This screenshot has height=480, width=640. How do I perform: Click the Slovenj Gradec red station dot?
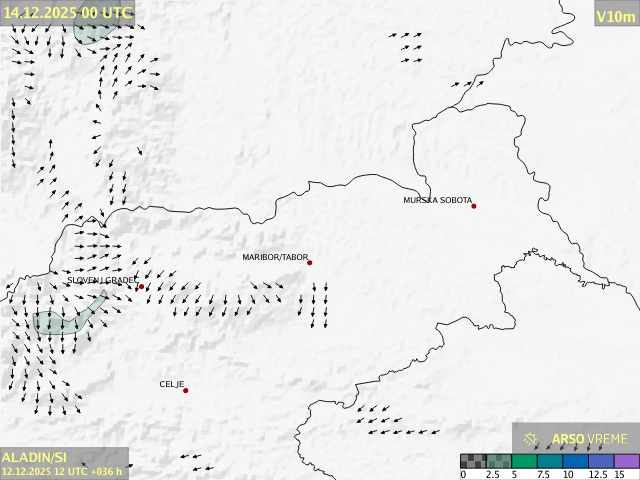tap(141, 287)
